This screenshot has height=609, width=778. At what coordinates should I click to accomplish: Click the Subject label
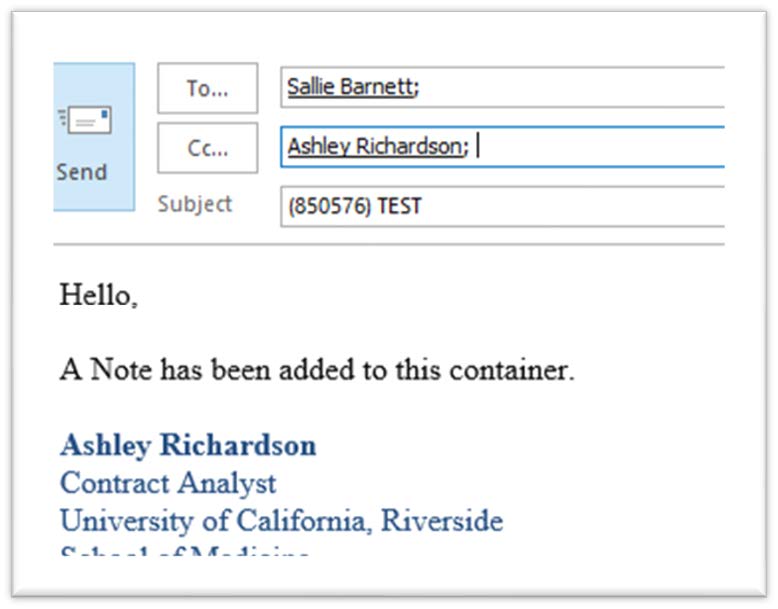tap(194, 204)
